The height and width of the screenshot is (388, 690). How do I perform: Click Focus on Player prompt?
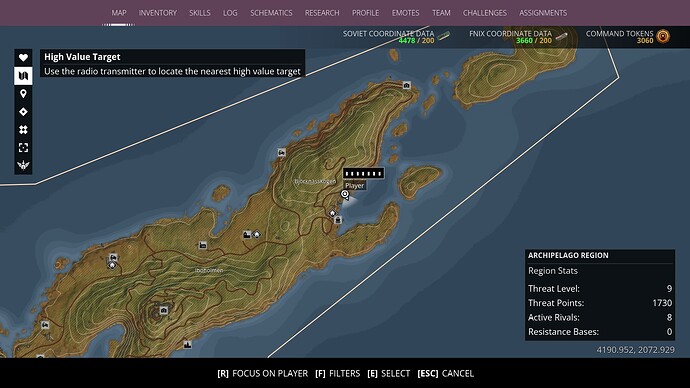click(x=263, y=373)
